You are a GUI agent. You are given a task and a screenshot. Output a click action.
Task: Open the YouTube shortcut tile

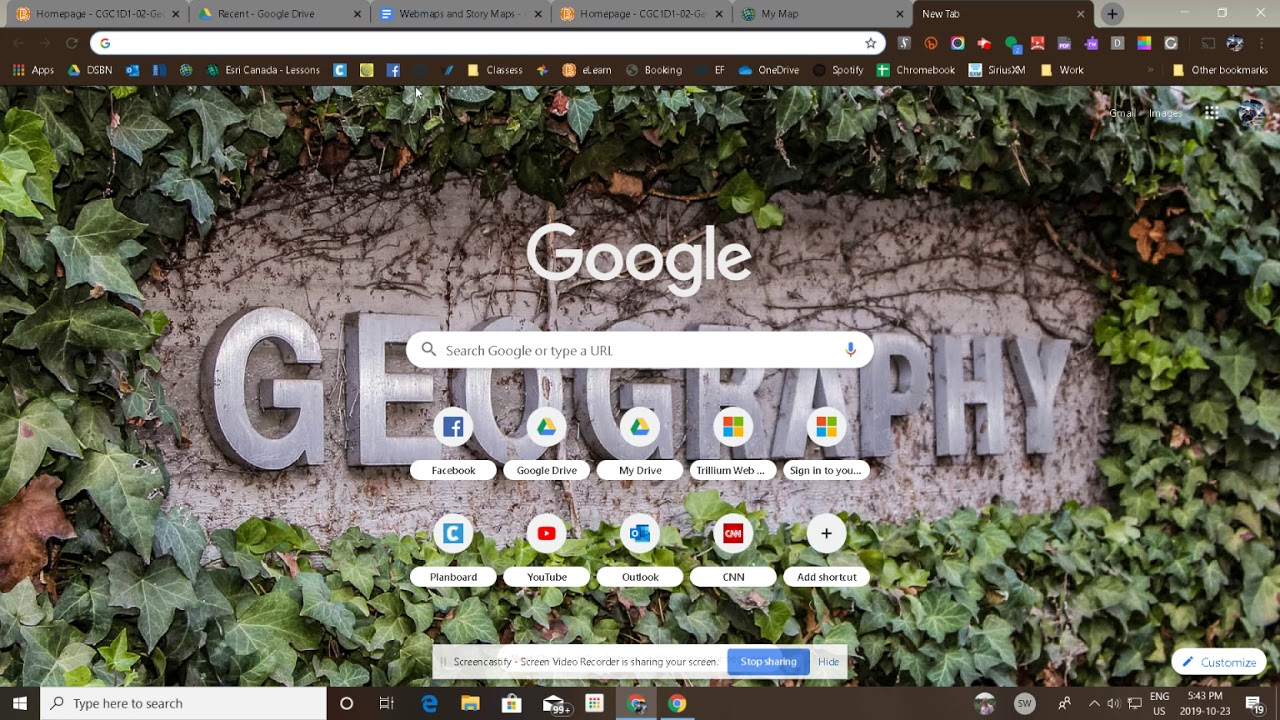click(x=547, y=550)
